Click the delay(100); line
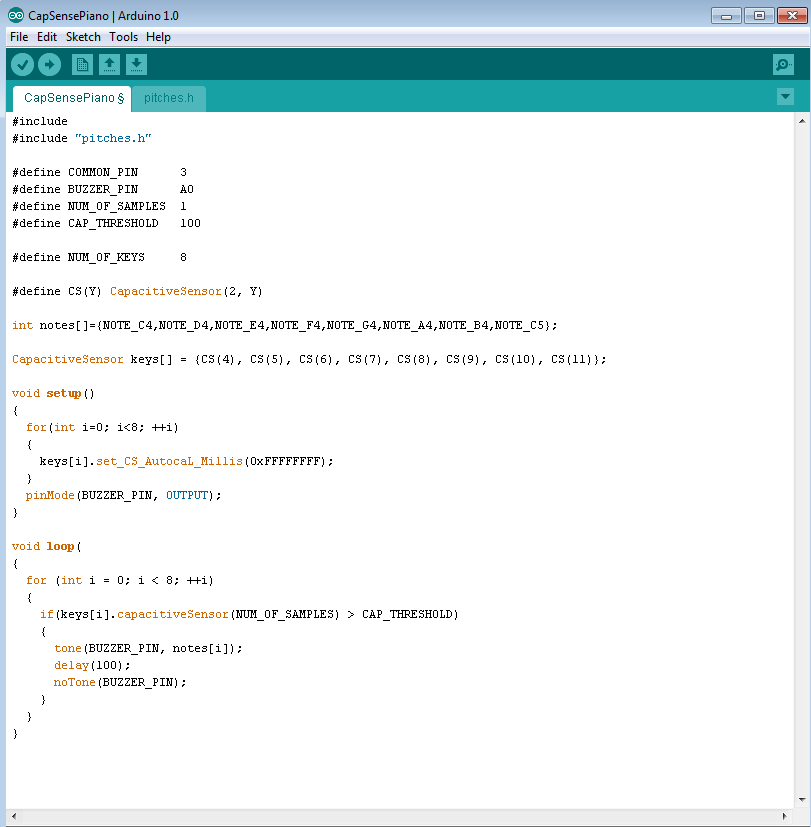The image size is (811, 827). (92, 665)
